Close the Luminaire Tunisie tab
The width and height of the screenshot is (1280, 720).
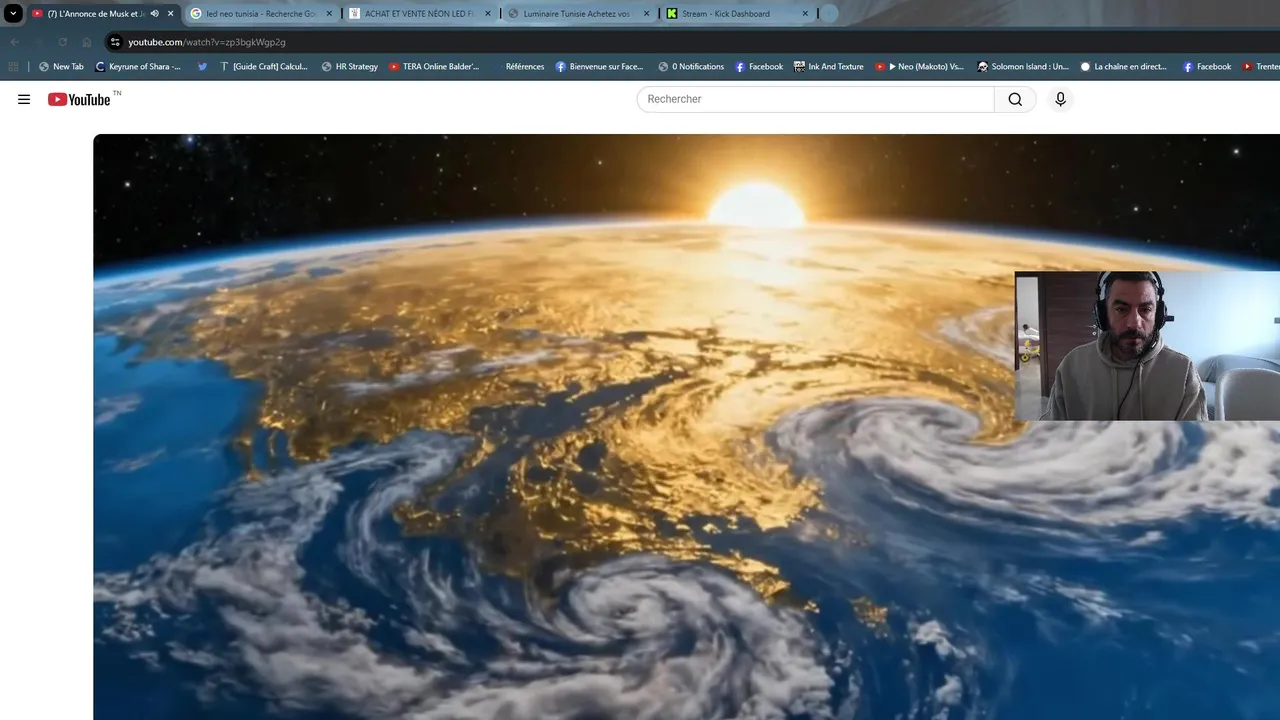point(646,14)
